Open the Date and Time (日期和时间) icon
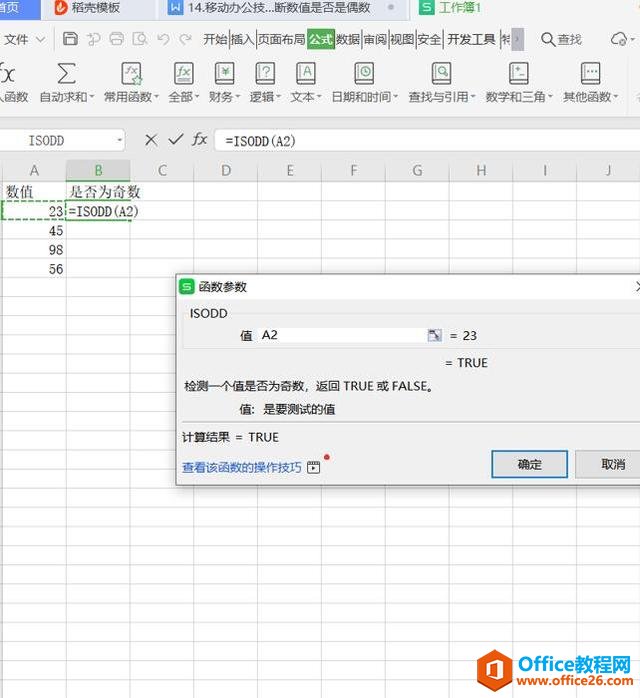Screen dimensions: 640x698 [364, 73]
